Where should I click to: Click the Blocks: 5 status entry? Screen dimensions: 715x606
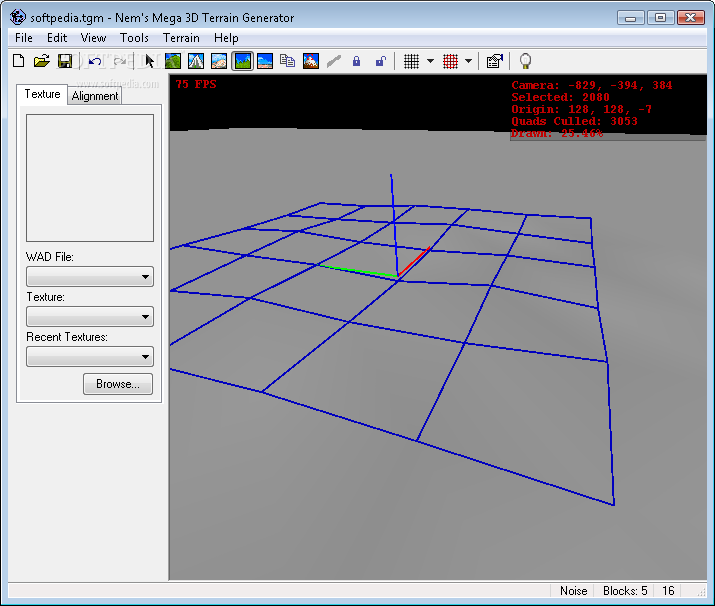tap(625, 590)
